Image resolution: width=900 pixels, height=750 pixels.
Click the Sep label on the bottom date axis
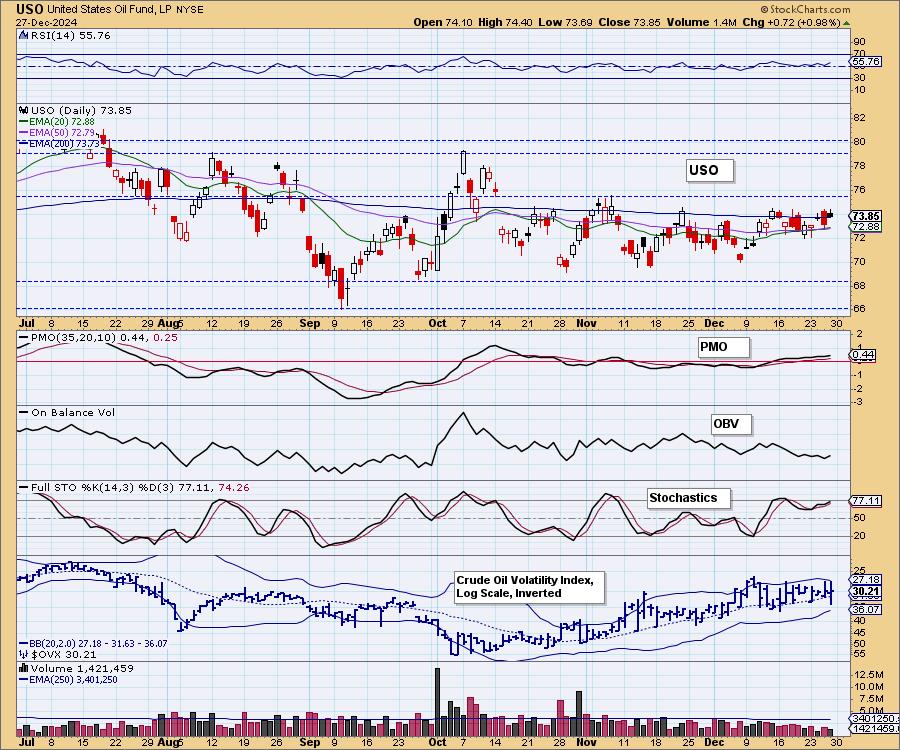click(x=310, y=742)
